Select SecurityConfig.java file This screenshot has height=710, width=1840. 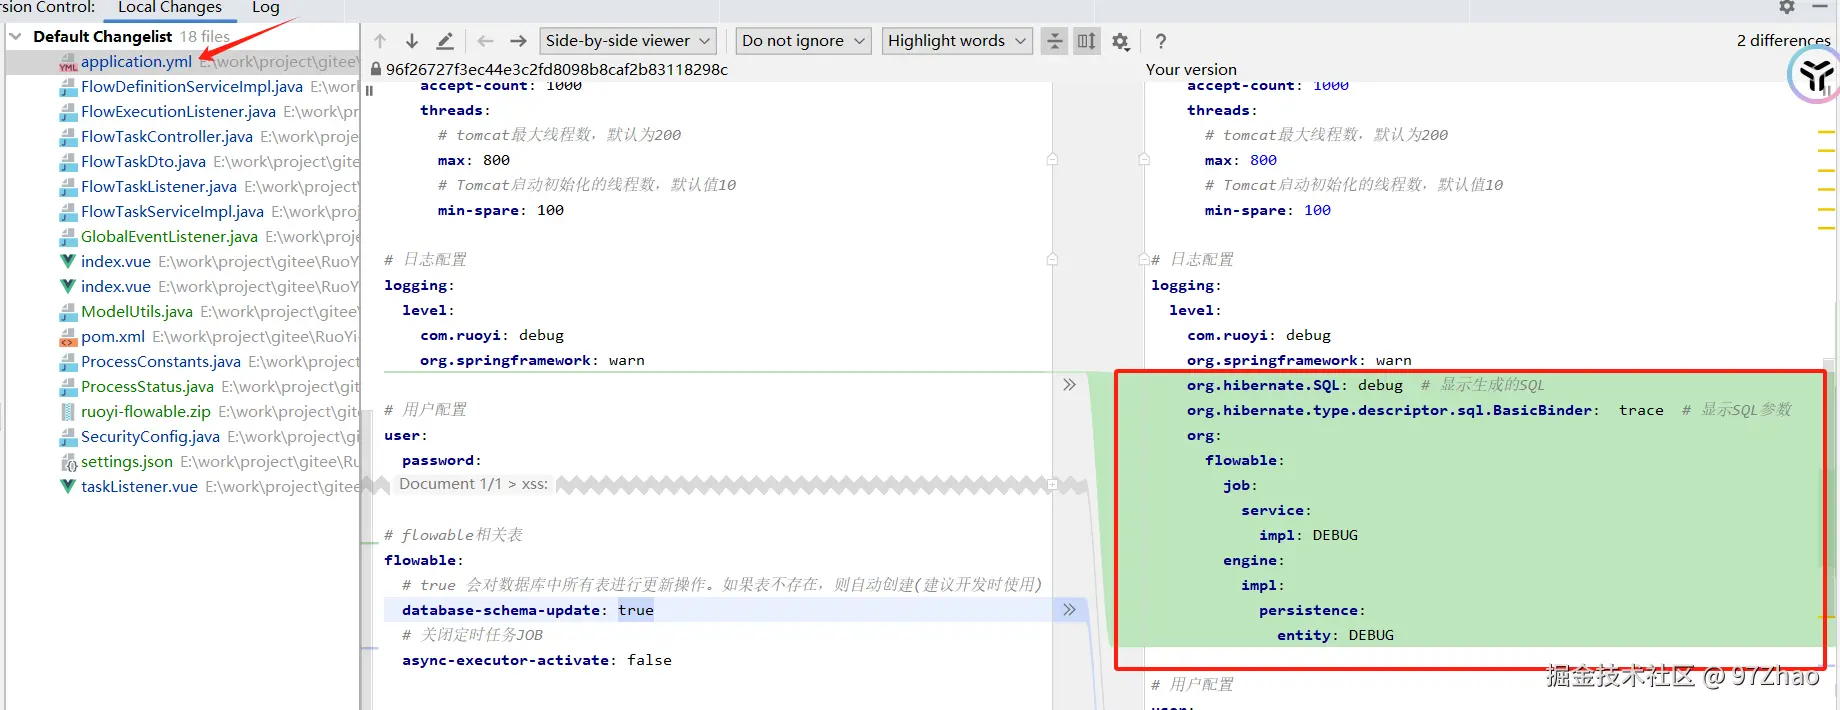click(x=150, y=436)
